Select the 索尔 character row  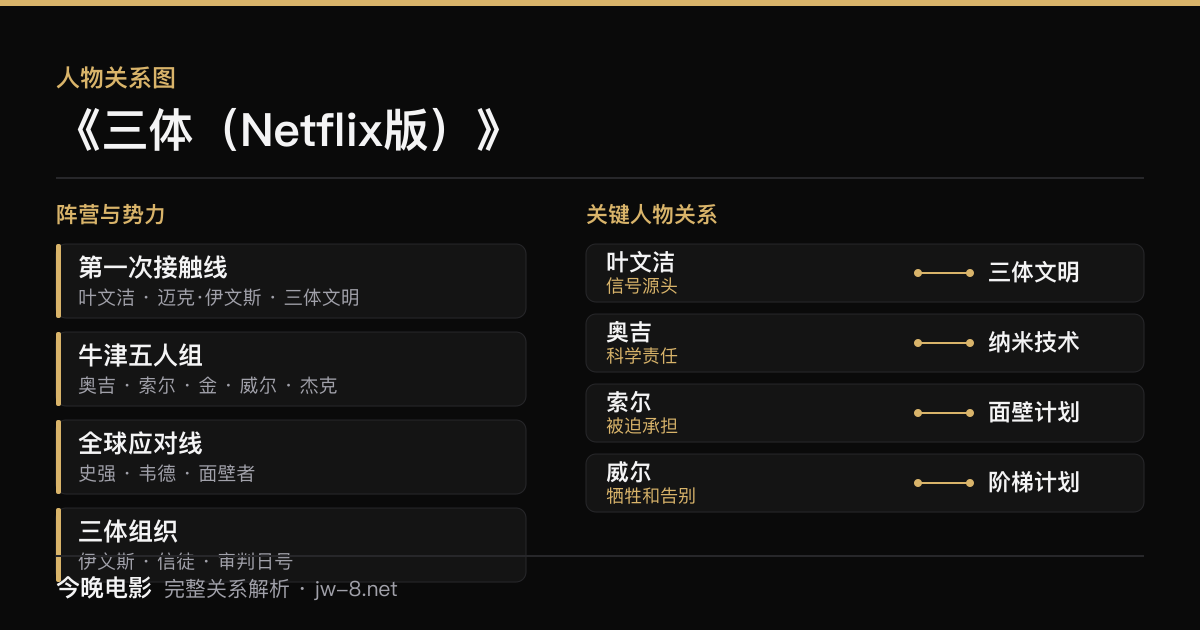[x=865, y=413]
